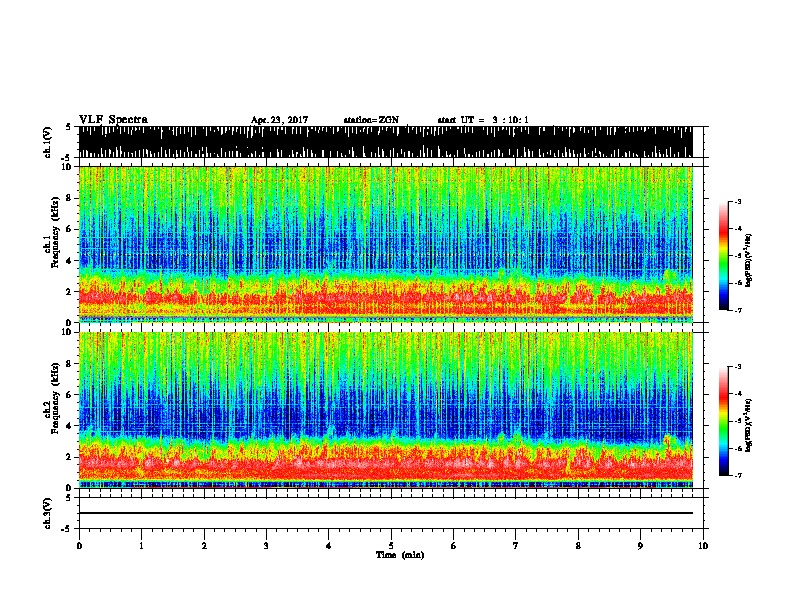Click time axis tick label "9"
Viewport: 792px width, 612px height.
640,546
